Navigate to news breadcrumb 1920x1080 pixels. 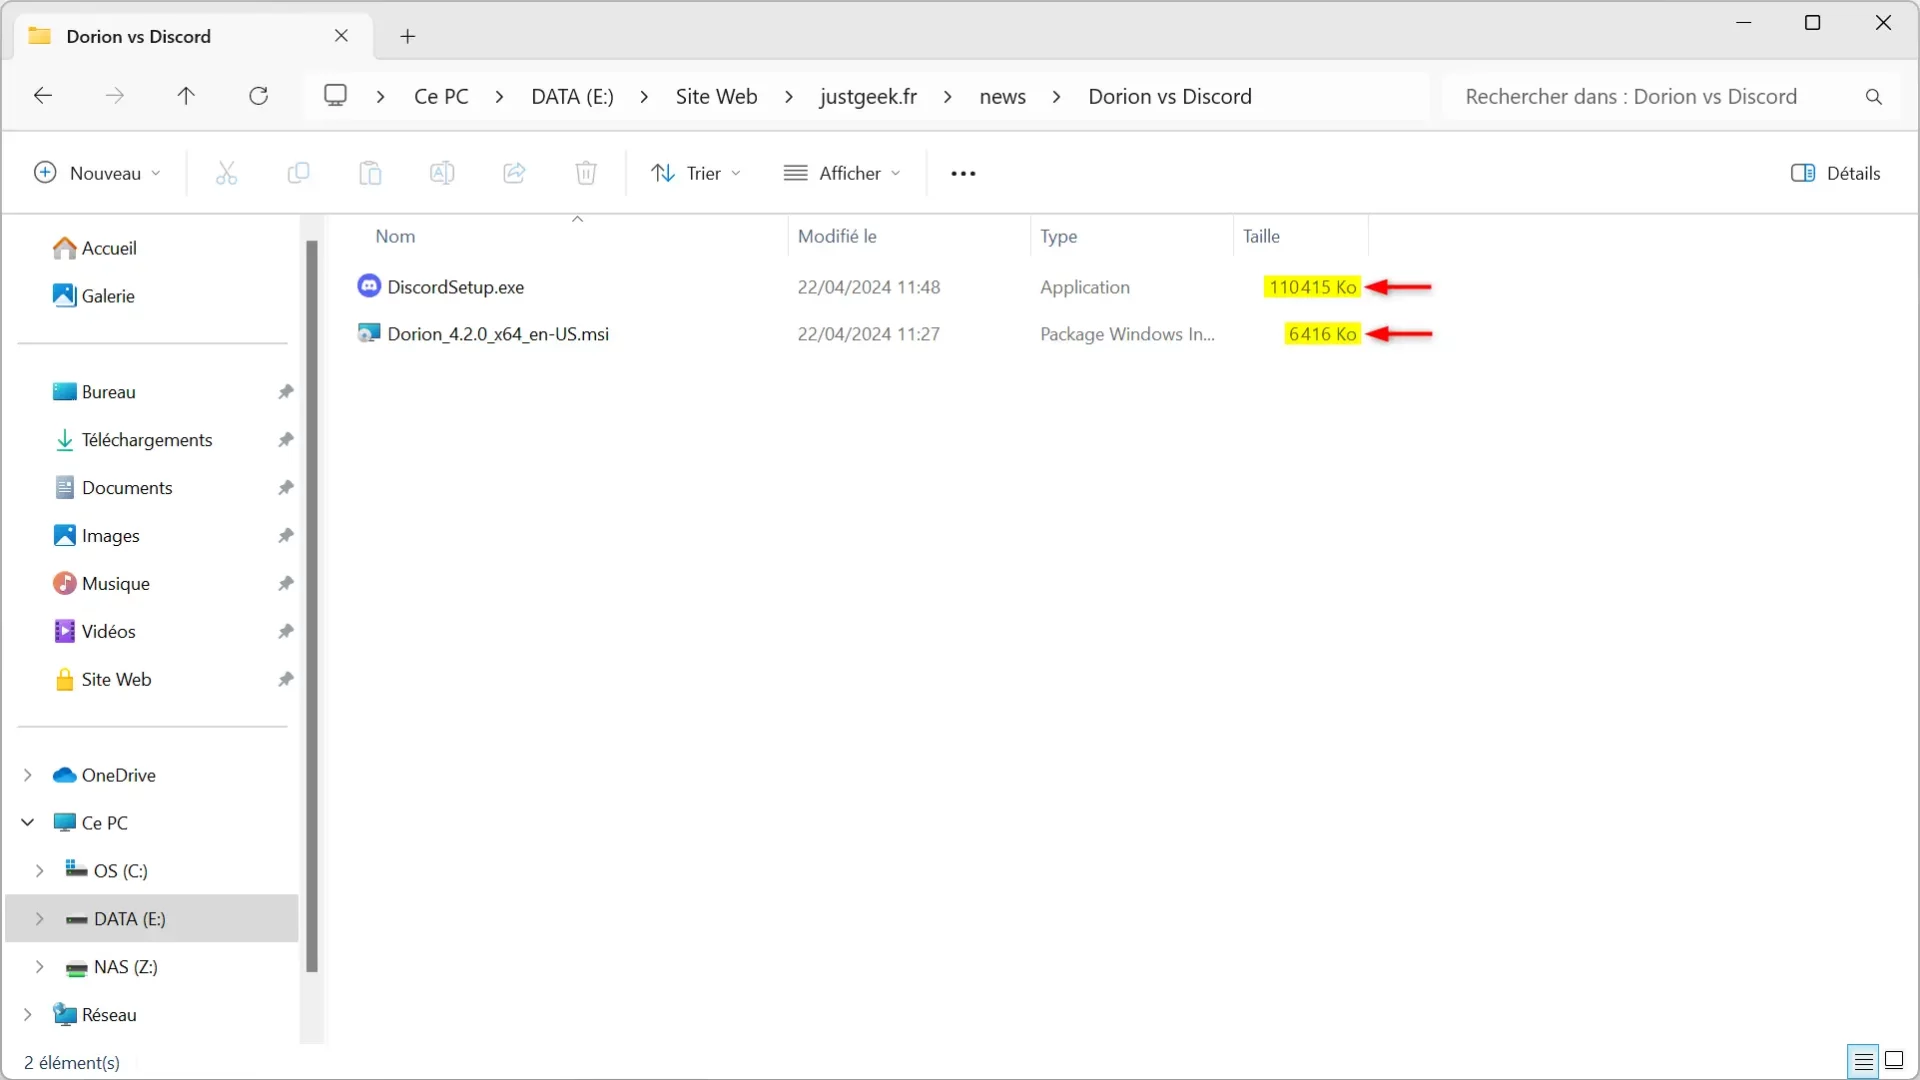(1002, 96)
